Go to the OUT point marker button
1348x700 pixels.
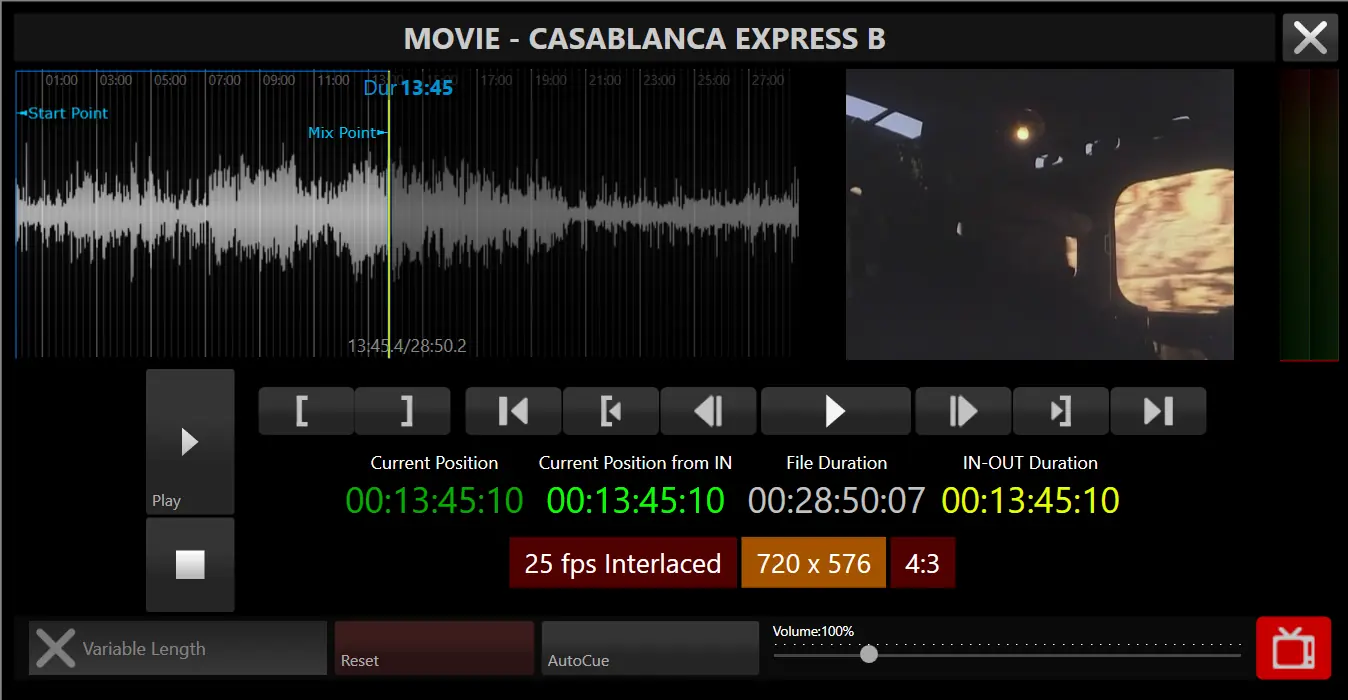(x=1061, y=411)
